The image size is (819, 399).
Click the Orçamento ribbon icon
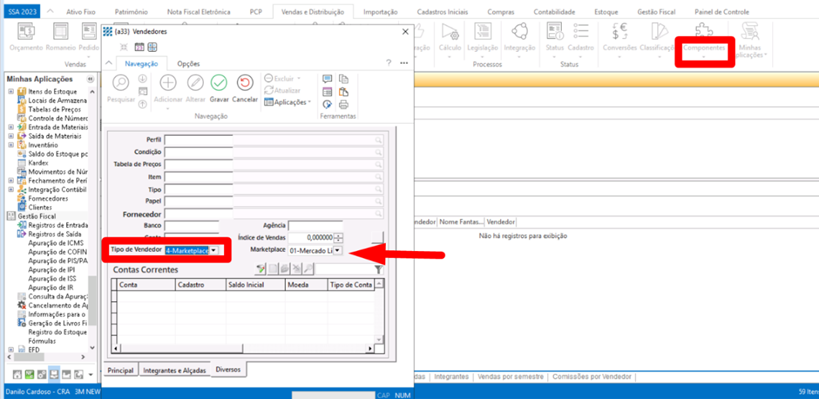26,31
